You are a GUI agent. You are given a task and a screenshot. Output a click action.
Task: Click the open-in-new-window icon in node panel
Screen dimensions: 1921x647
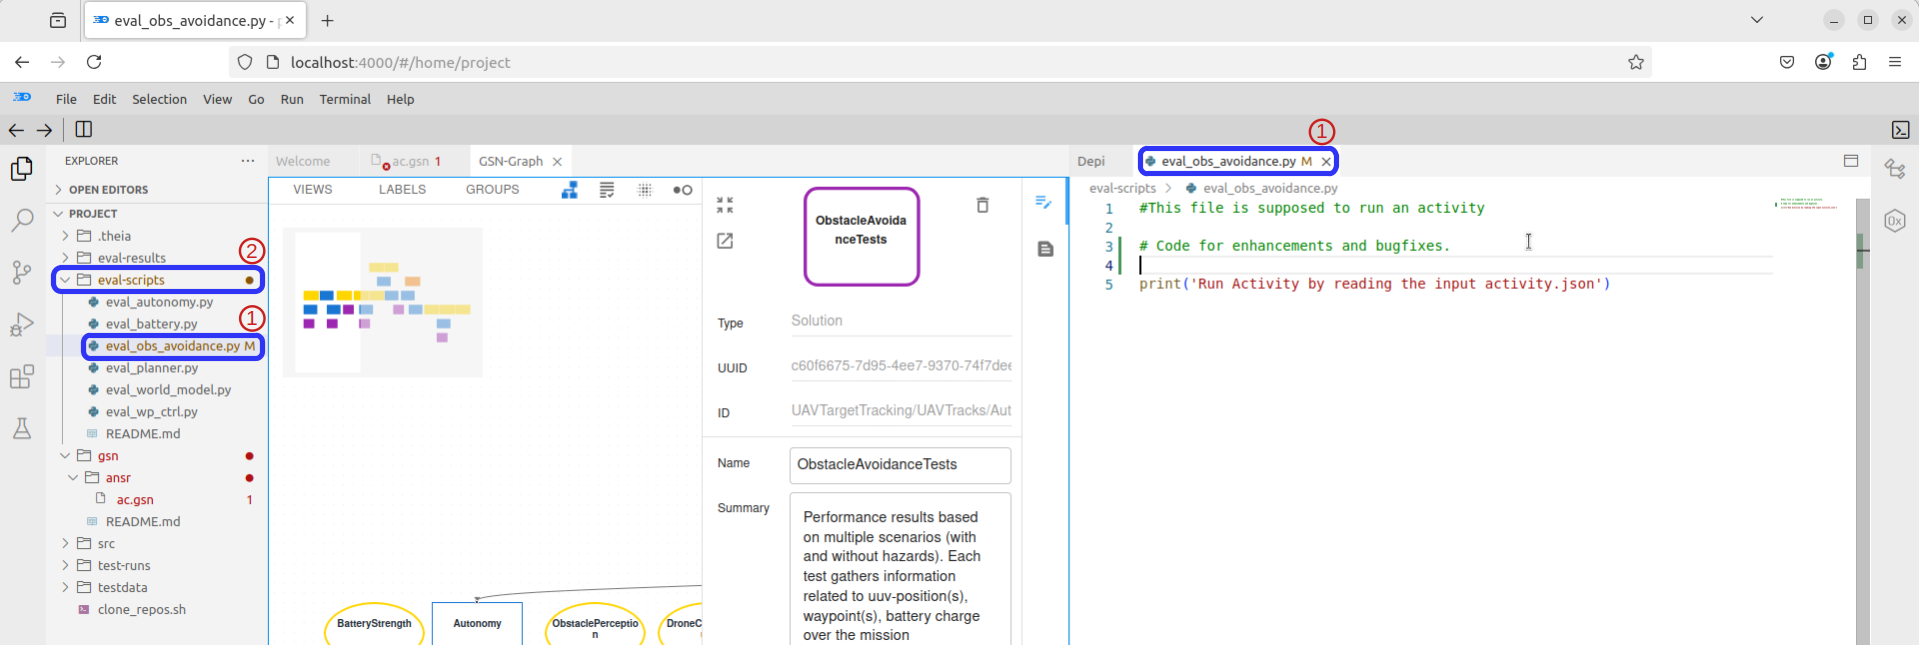point(725,241)
